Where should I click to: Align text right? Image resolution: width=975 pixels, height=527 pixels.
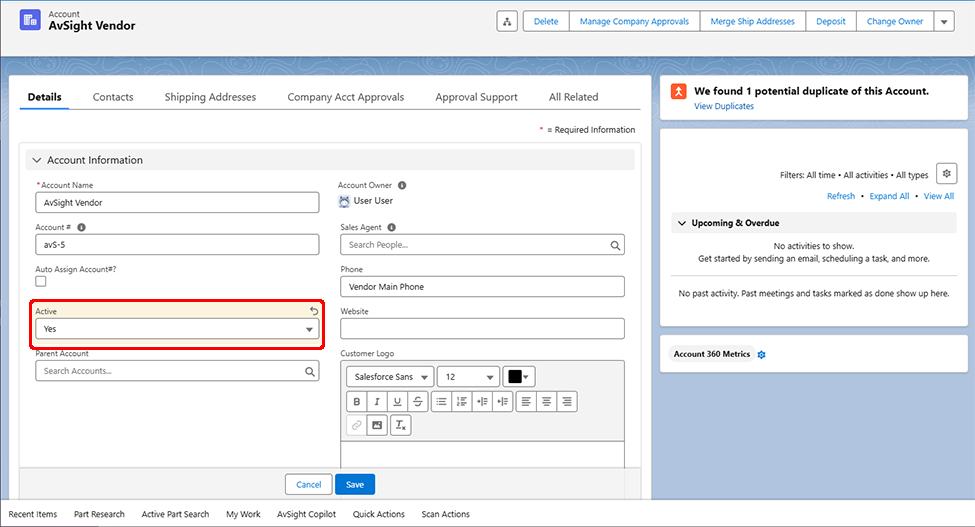click(x=567, y=401)
